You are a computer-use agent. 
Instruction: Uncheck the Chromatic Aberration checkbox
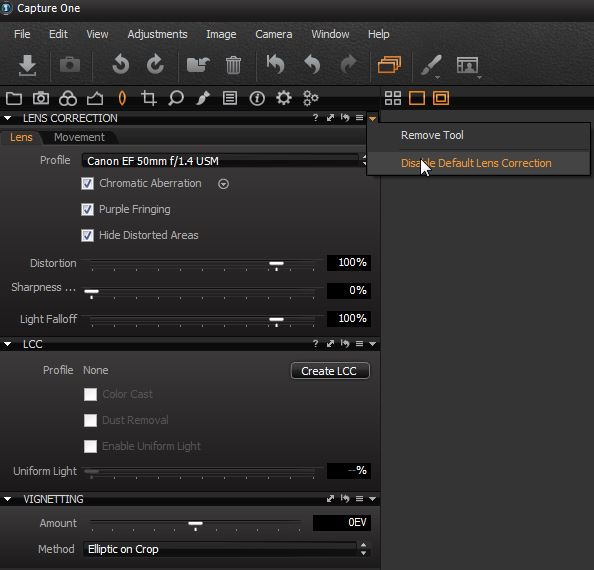88,184
